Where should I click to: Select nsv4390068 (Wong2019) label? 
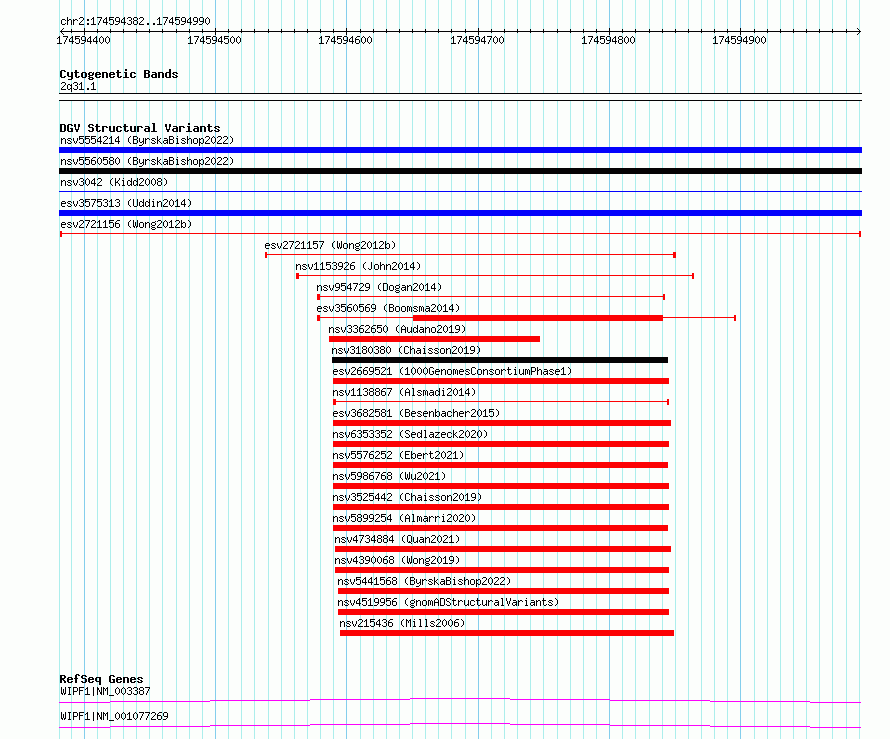[x=397, y=560]
